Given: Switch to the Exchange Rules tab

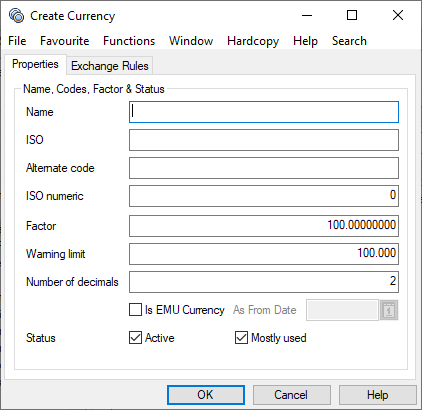Looking at the screenshot, I should (110, 66).
